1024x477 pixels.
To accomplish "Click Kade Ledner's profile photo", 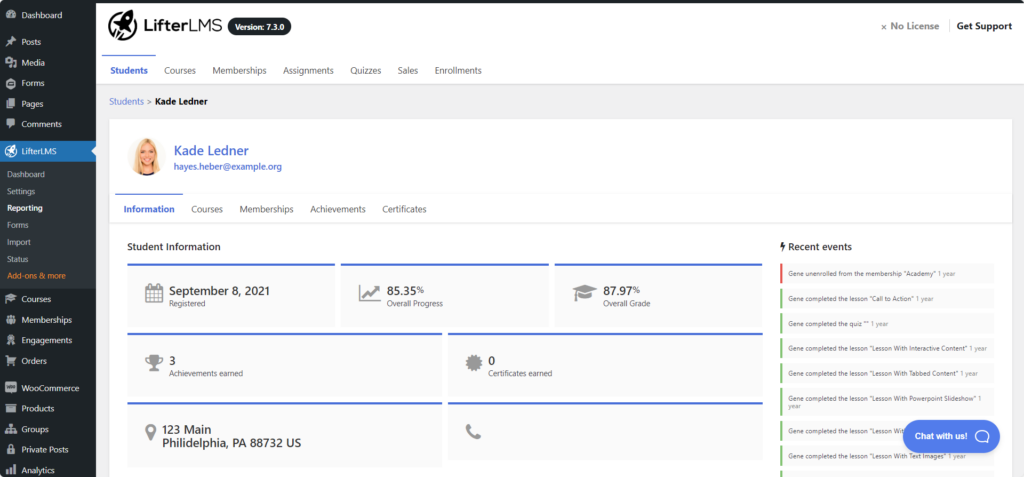I will tap(146, 157).
